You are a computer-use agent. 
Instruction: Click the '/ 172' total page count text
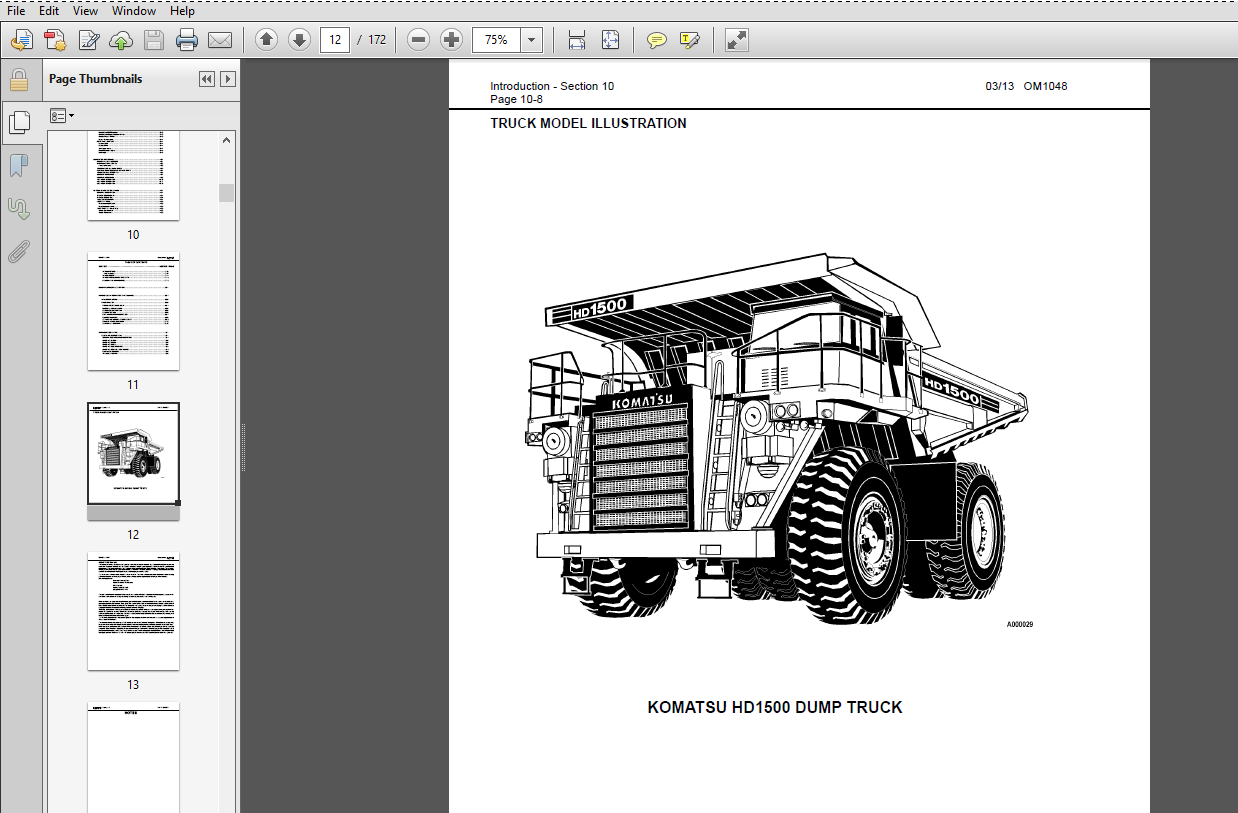point(371,40)
